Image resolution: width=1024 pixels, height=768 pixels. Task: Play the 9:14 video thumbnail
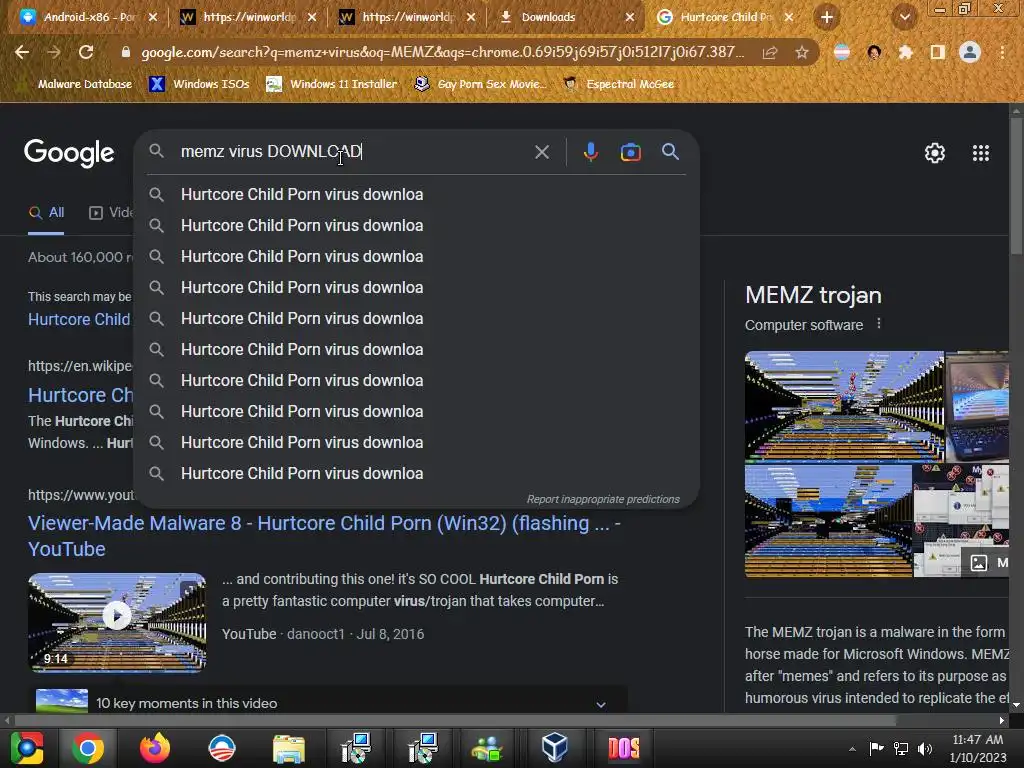pos(117,622)
